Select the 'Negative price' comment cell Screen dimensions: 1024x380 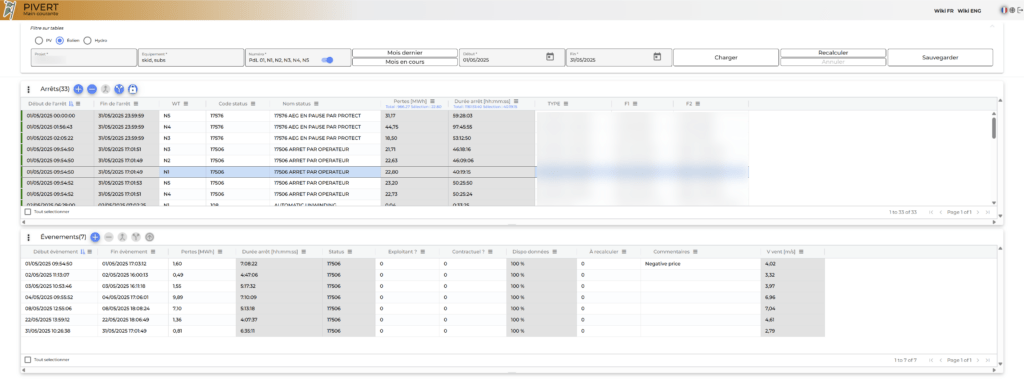tap(700, 264)
